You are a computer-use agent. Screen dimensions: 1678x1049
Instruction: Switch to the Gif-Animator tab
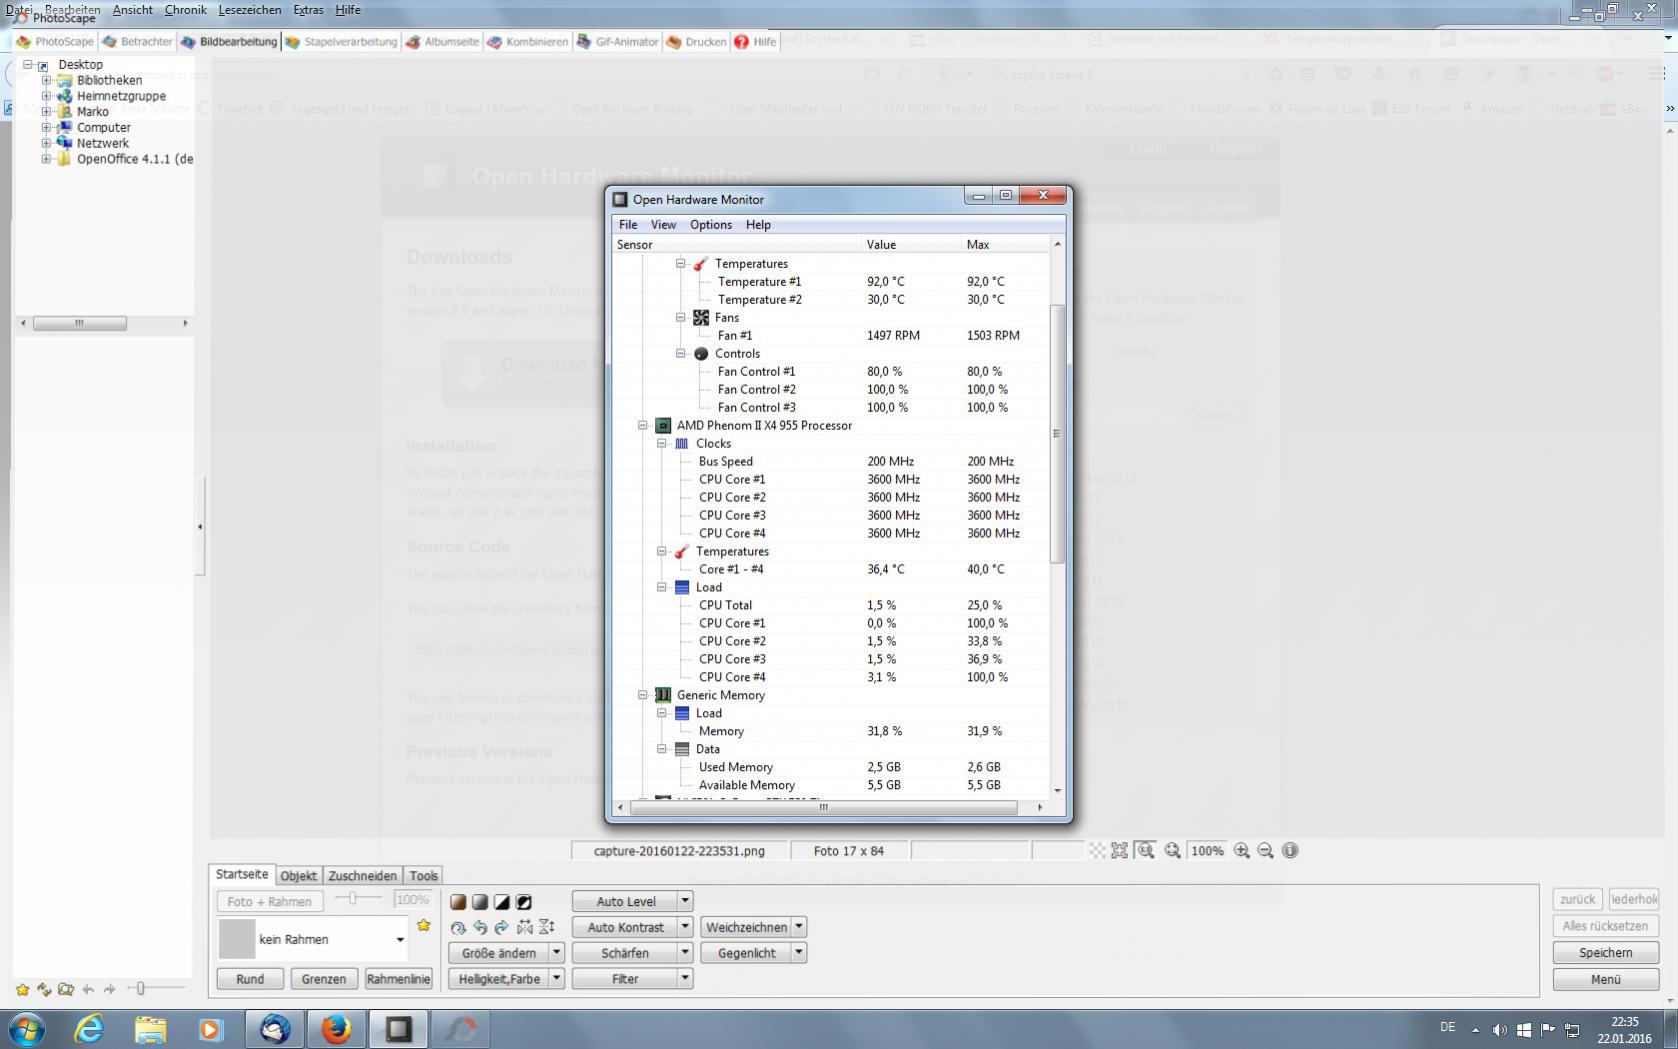[x=617, y=41]
